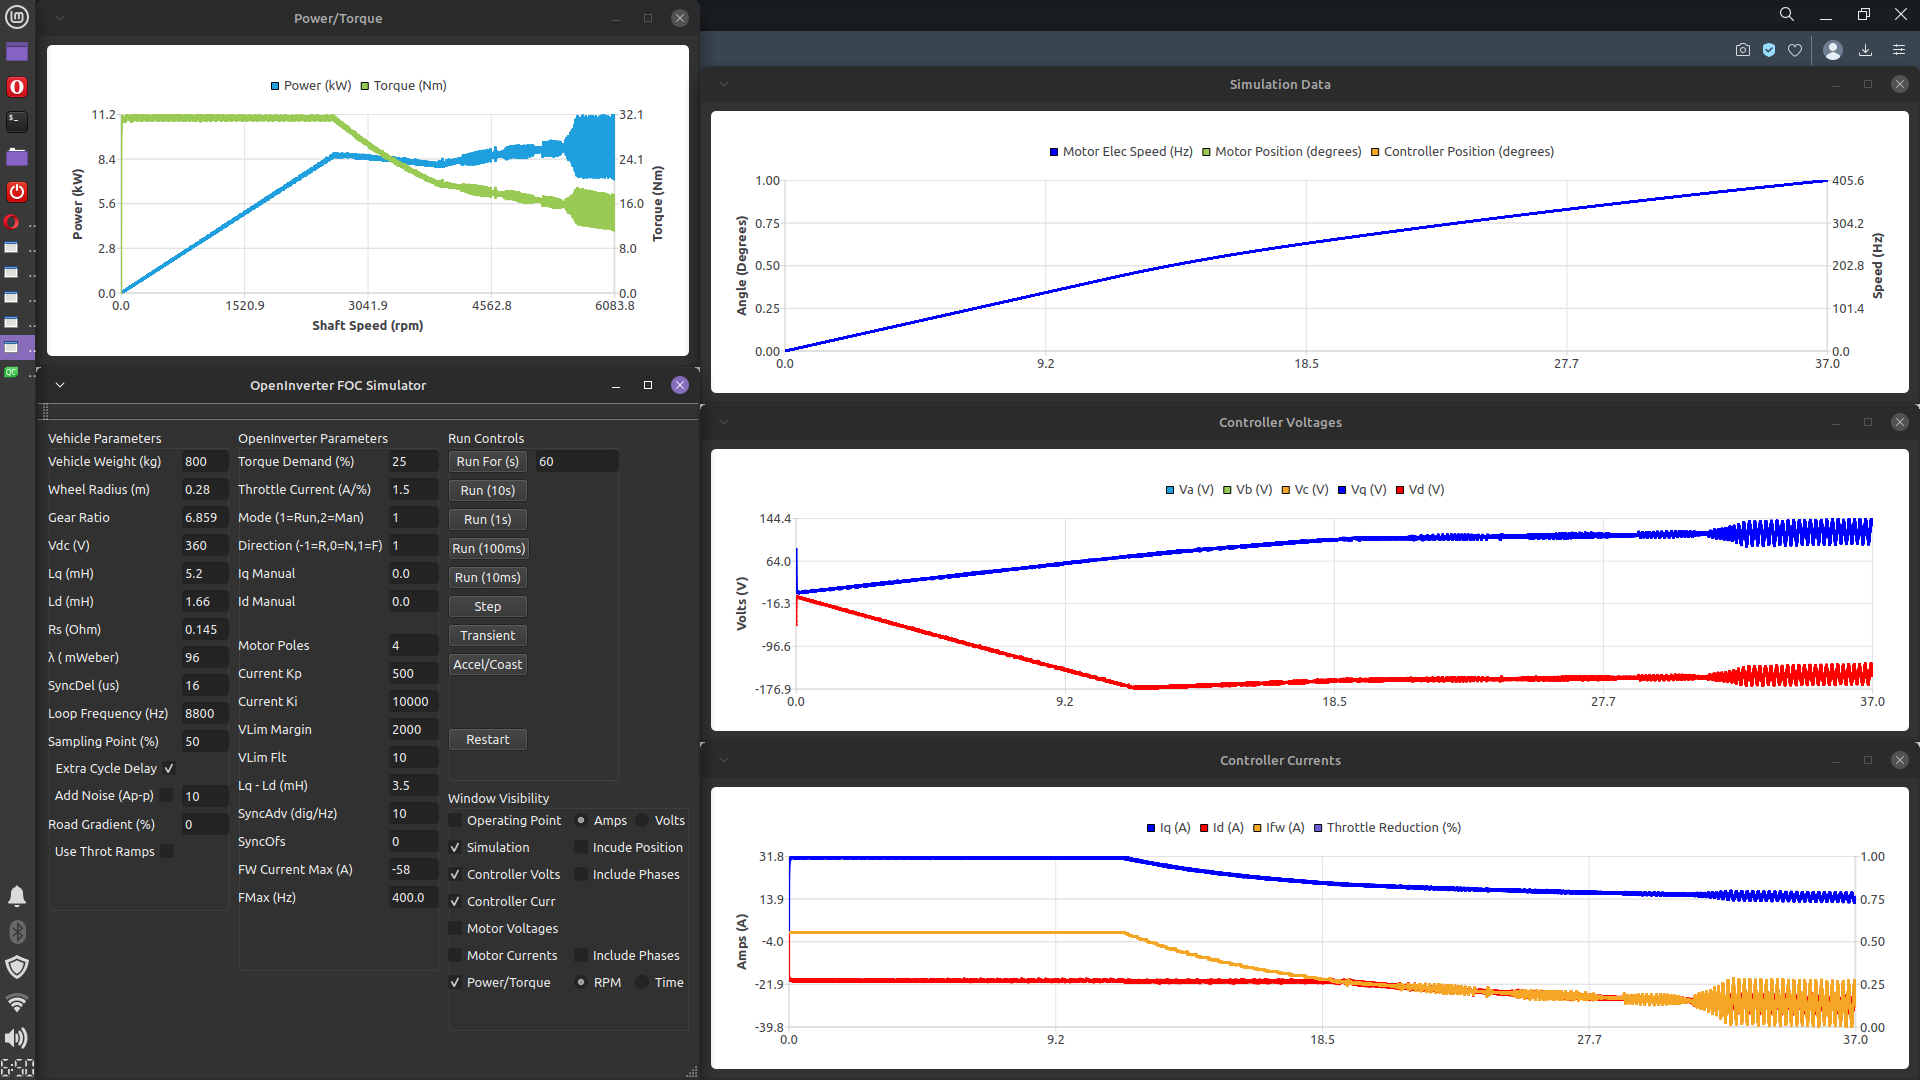Click the Restart button

pyautogui.click(x=487, y=740)
